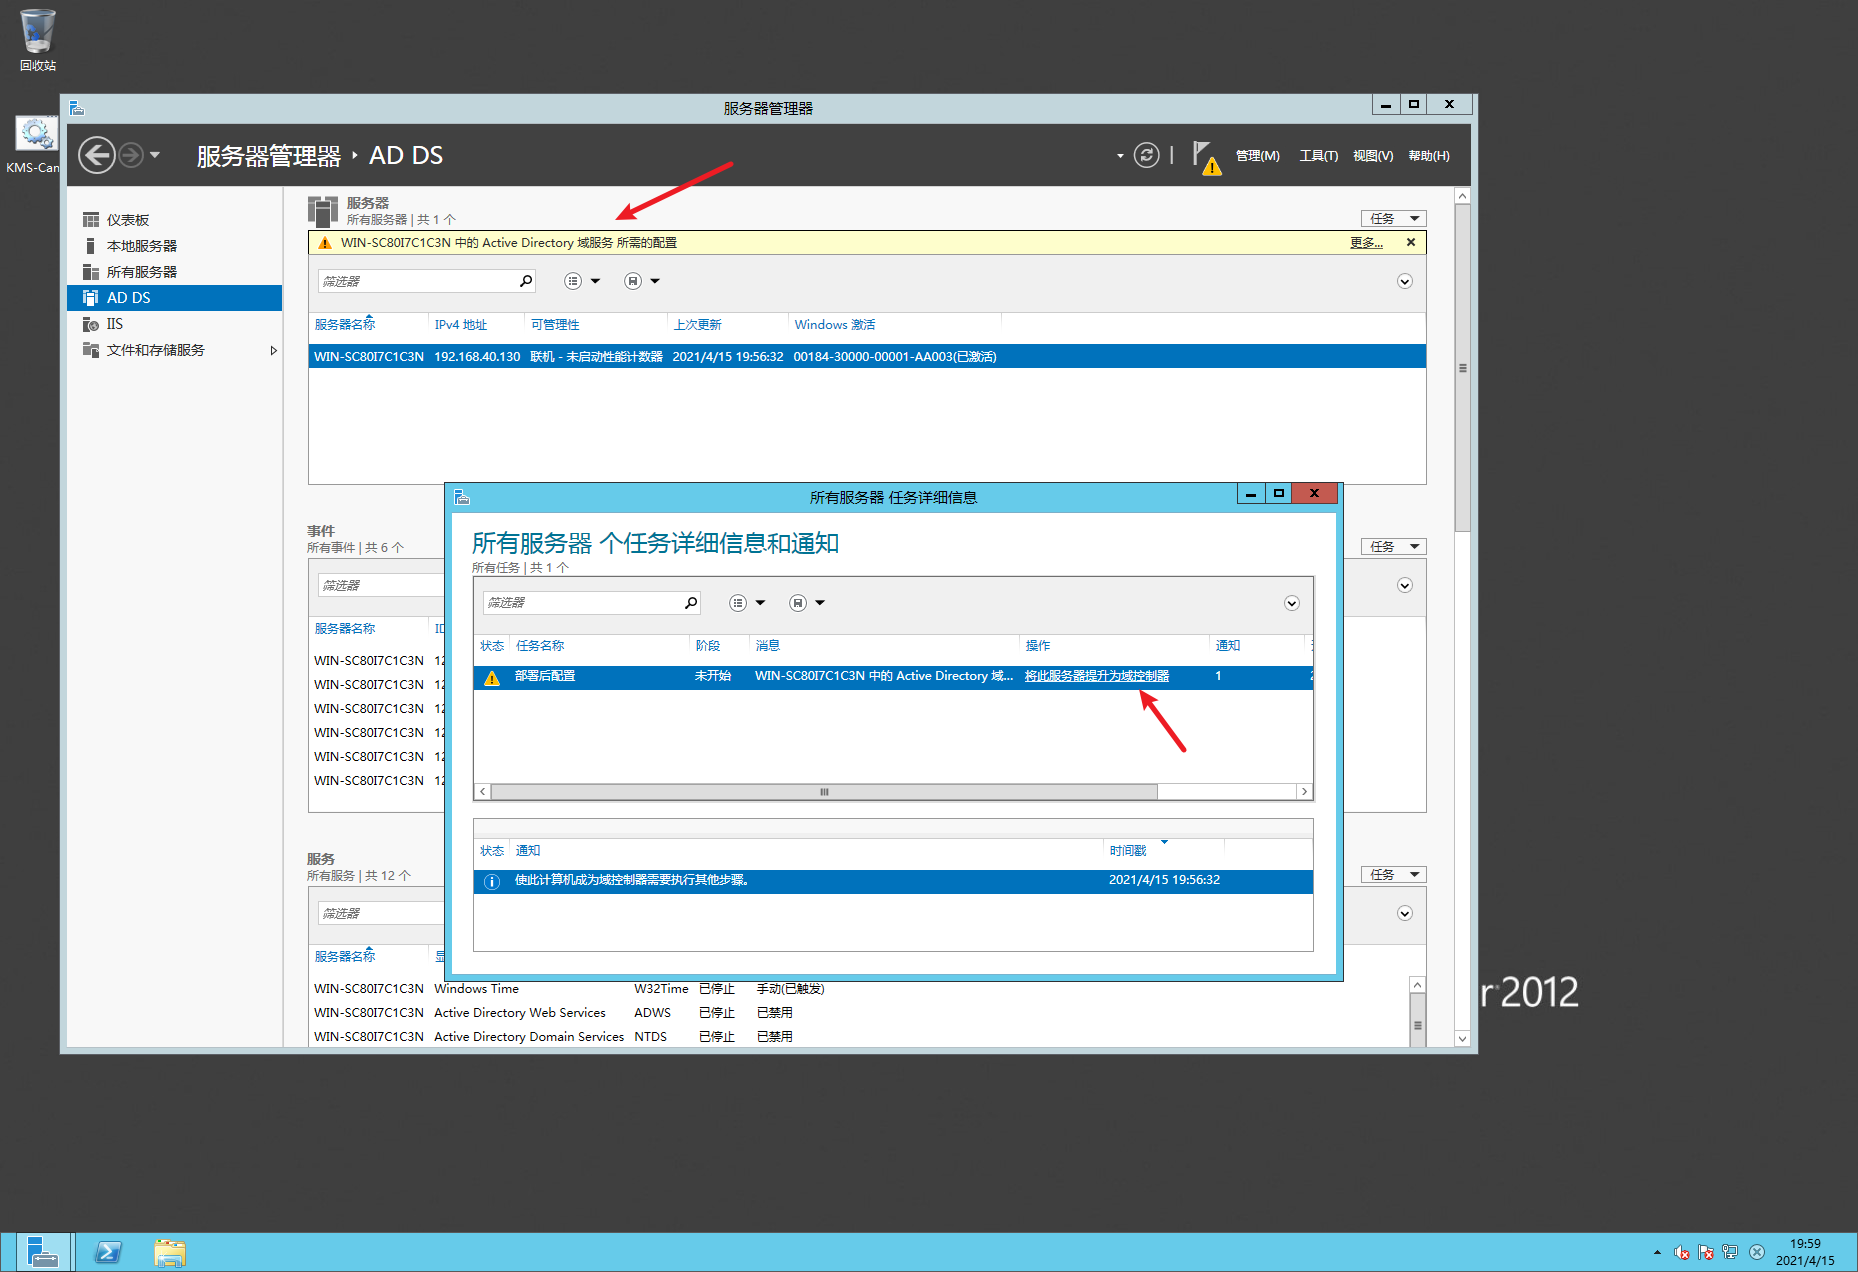Dismiss the yellow warning bar with X
The width and height of the screenshot is (1858, 1272).
(x=1411, y=243)
